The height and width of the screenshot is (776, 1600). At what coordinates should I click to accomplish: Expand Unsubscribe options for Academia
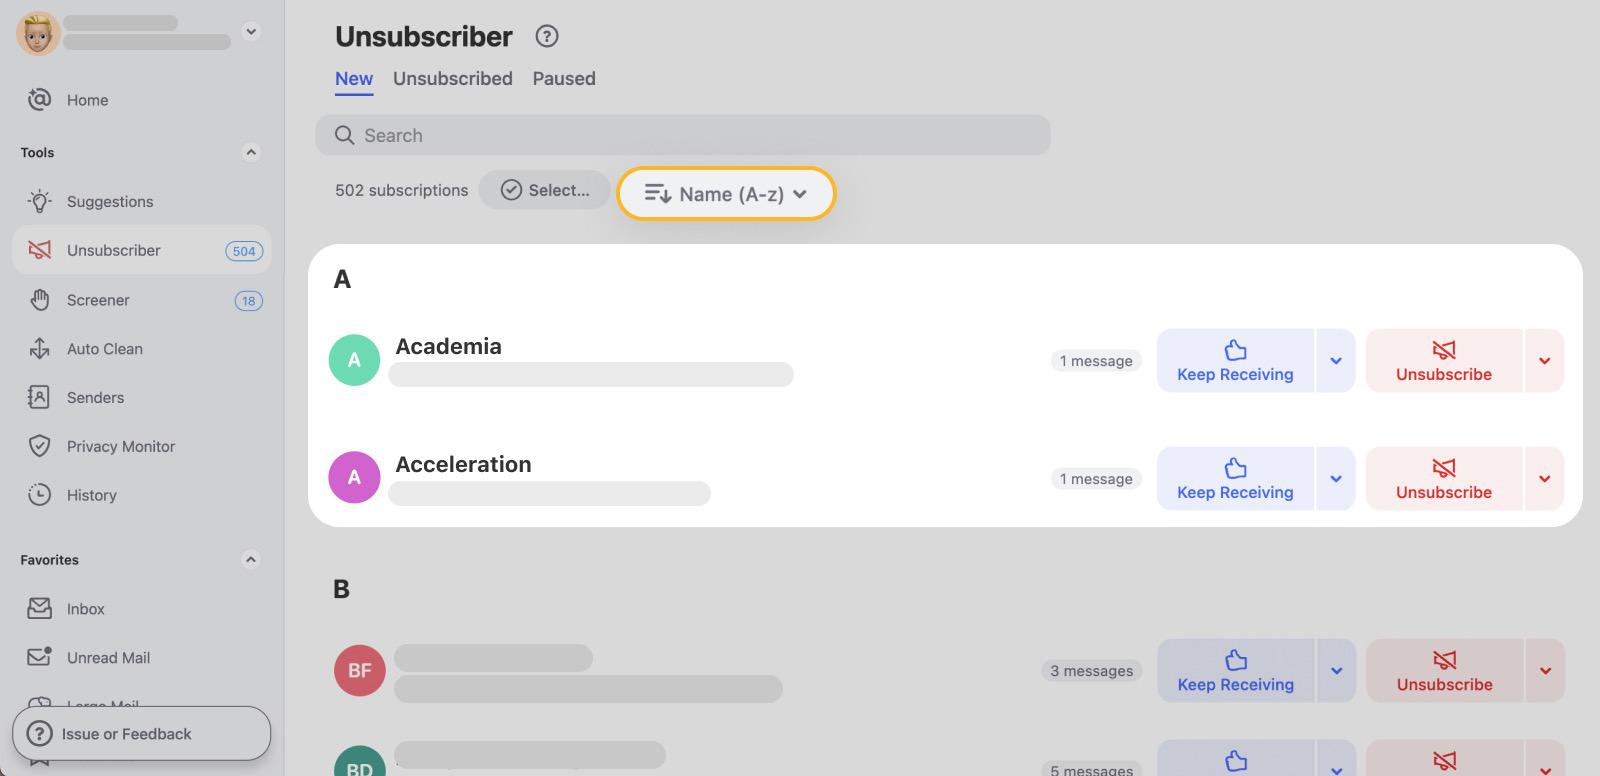1545,360
